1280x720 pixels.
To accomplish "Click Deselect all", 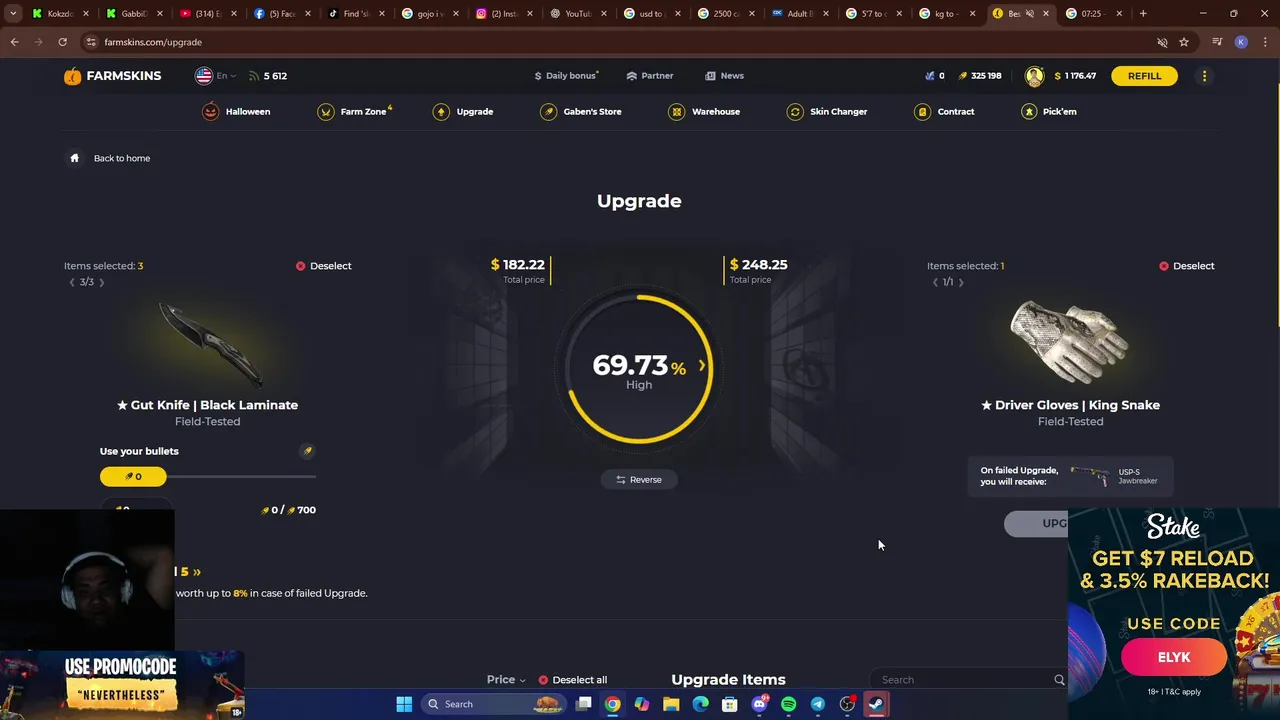I will coord(572,680).
